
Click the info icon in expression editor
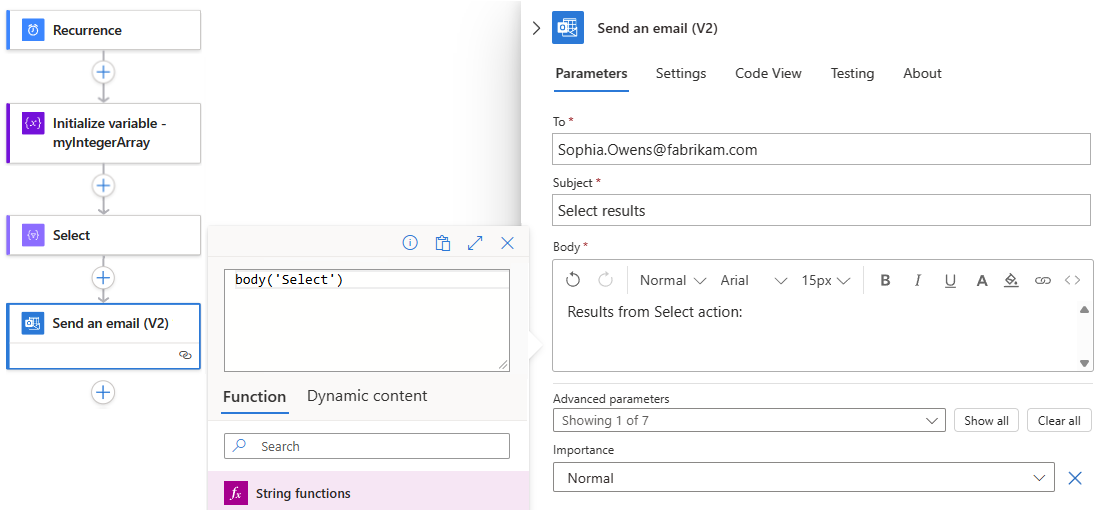[410, 243]
